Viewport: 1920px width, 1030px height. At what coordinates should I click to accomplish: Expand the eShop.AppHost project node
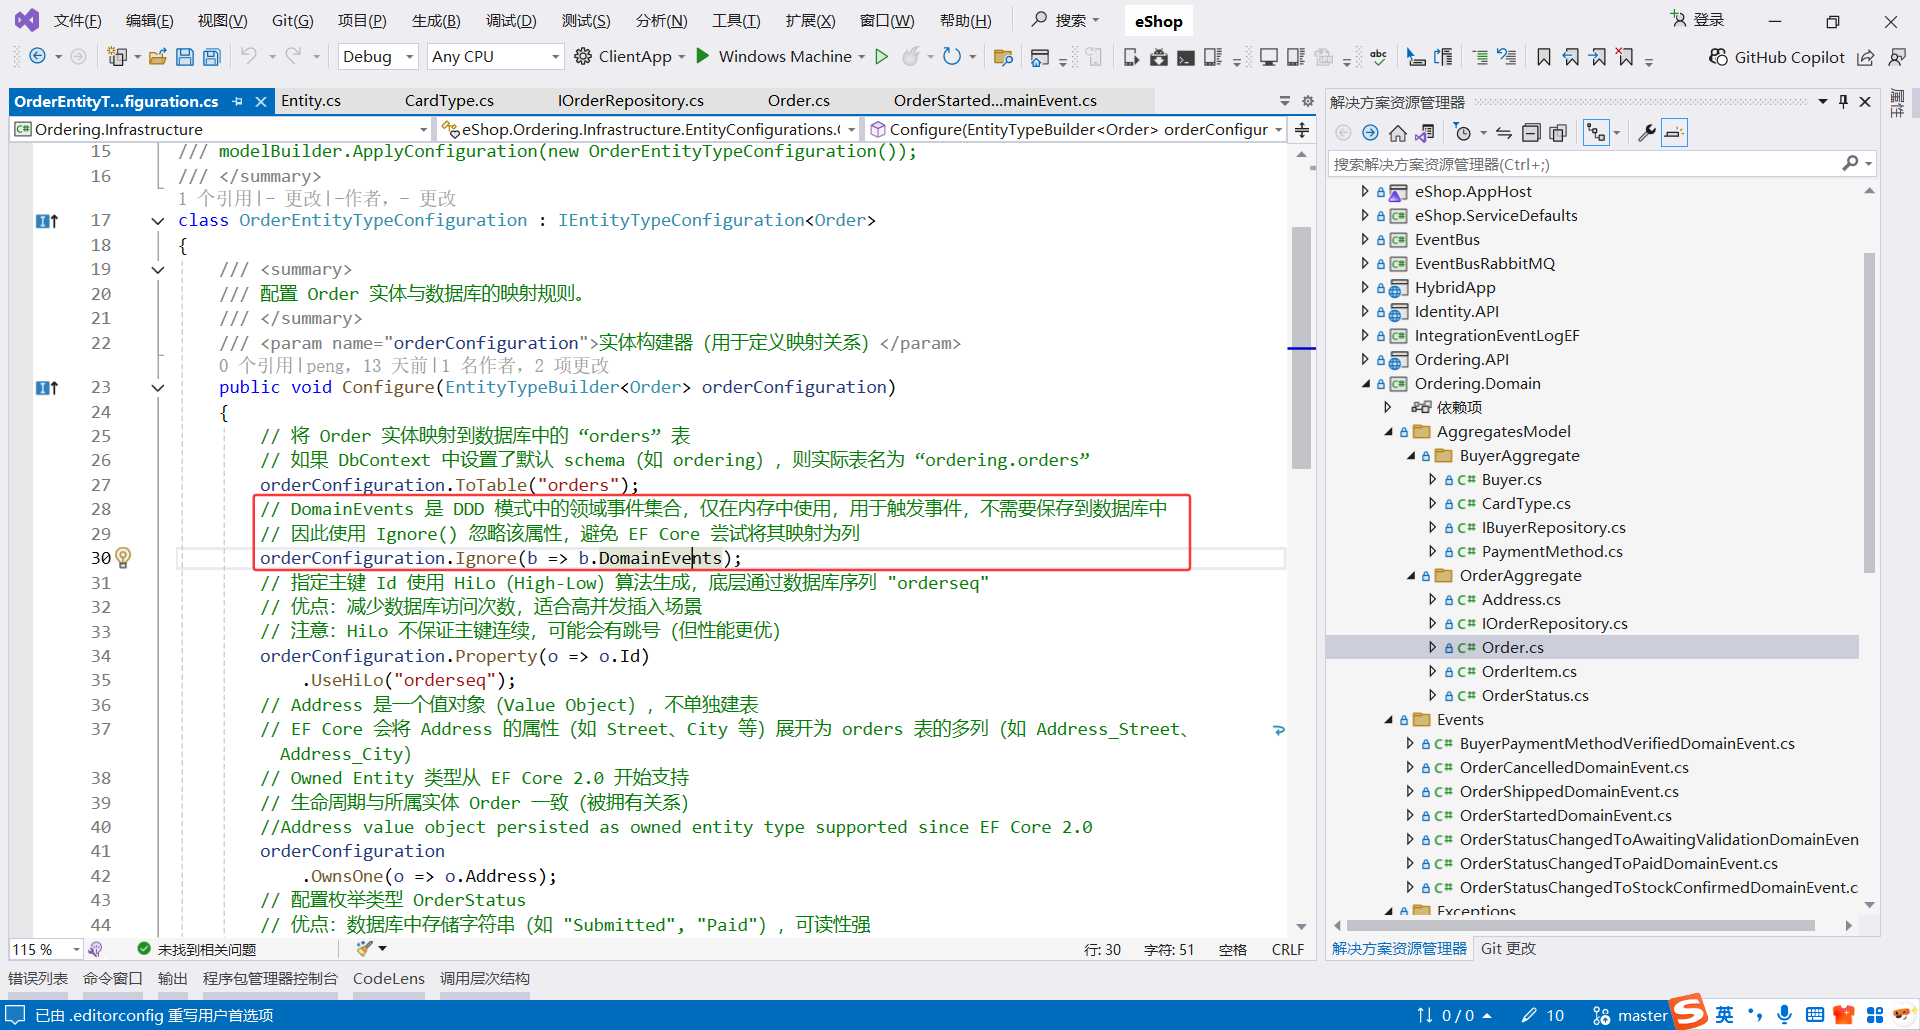1366,192
